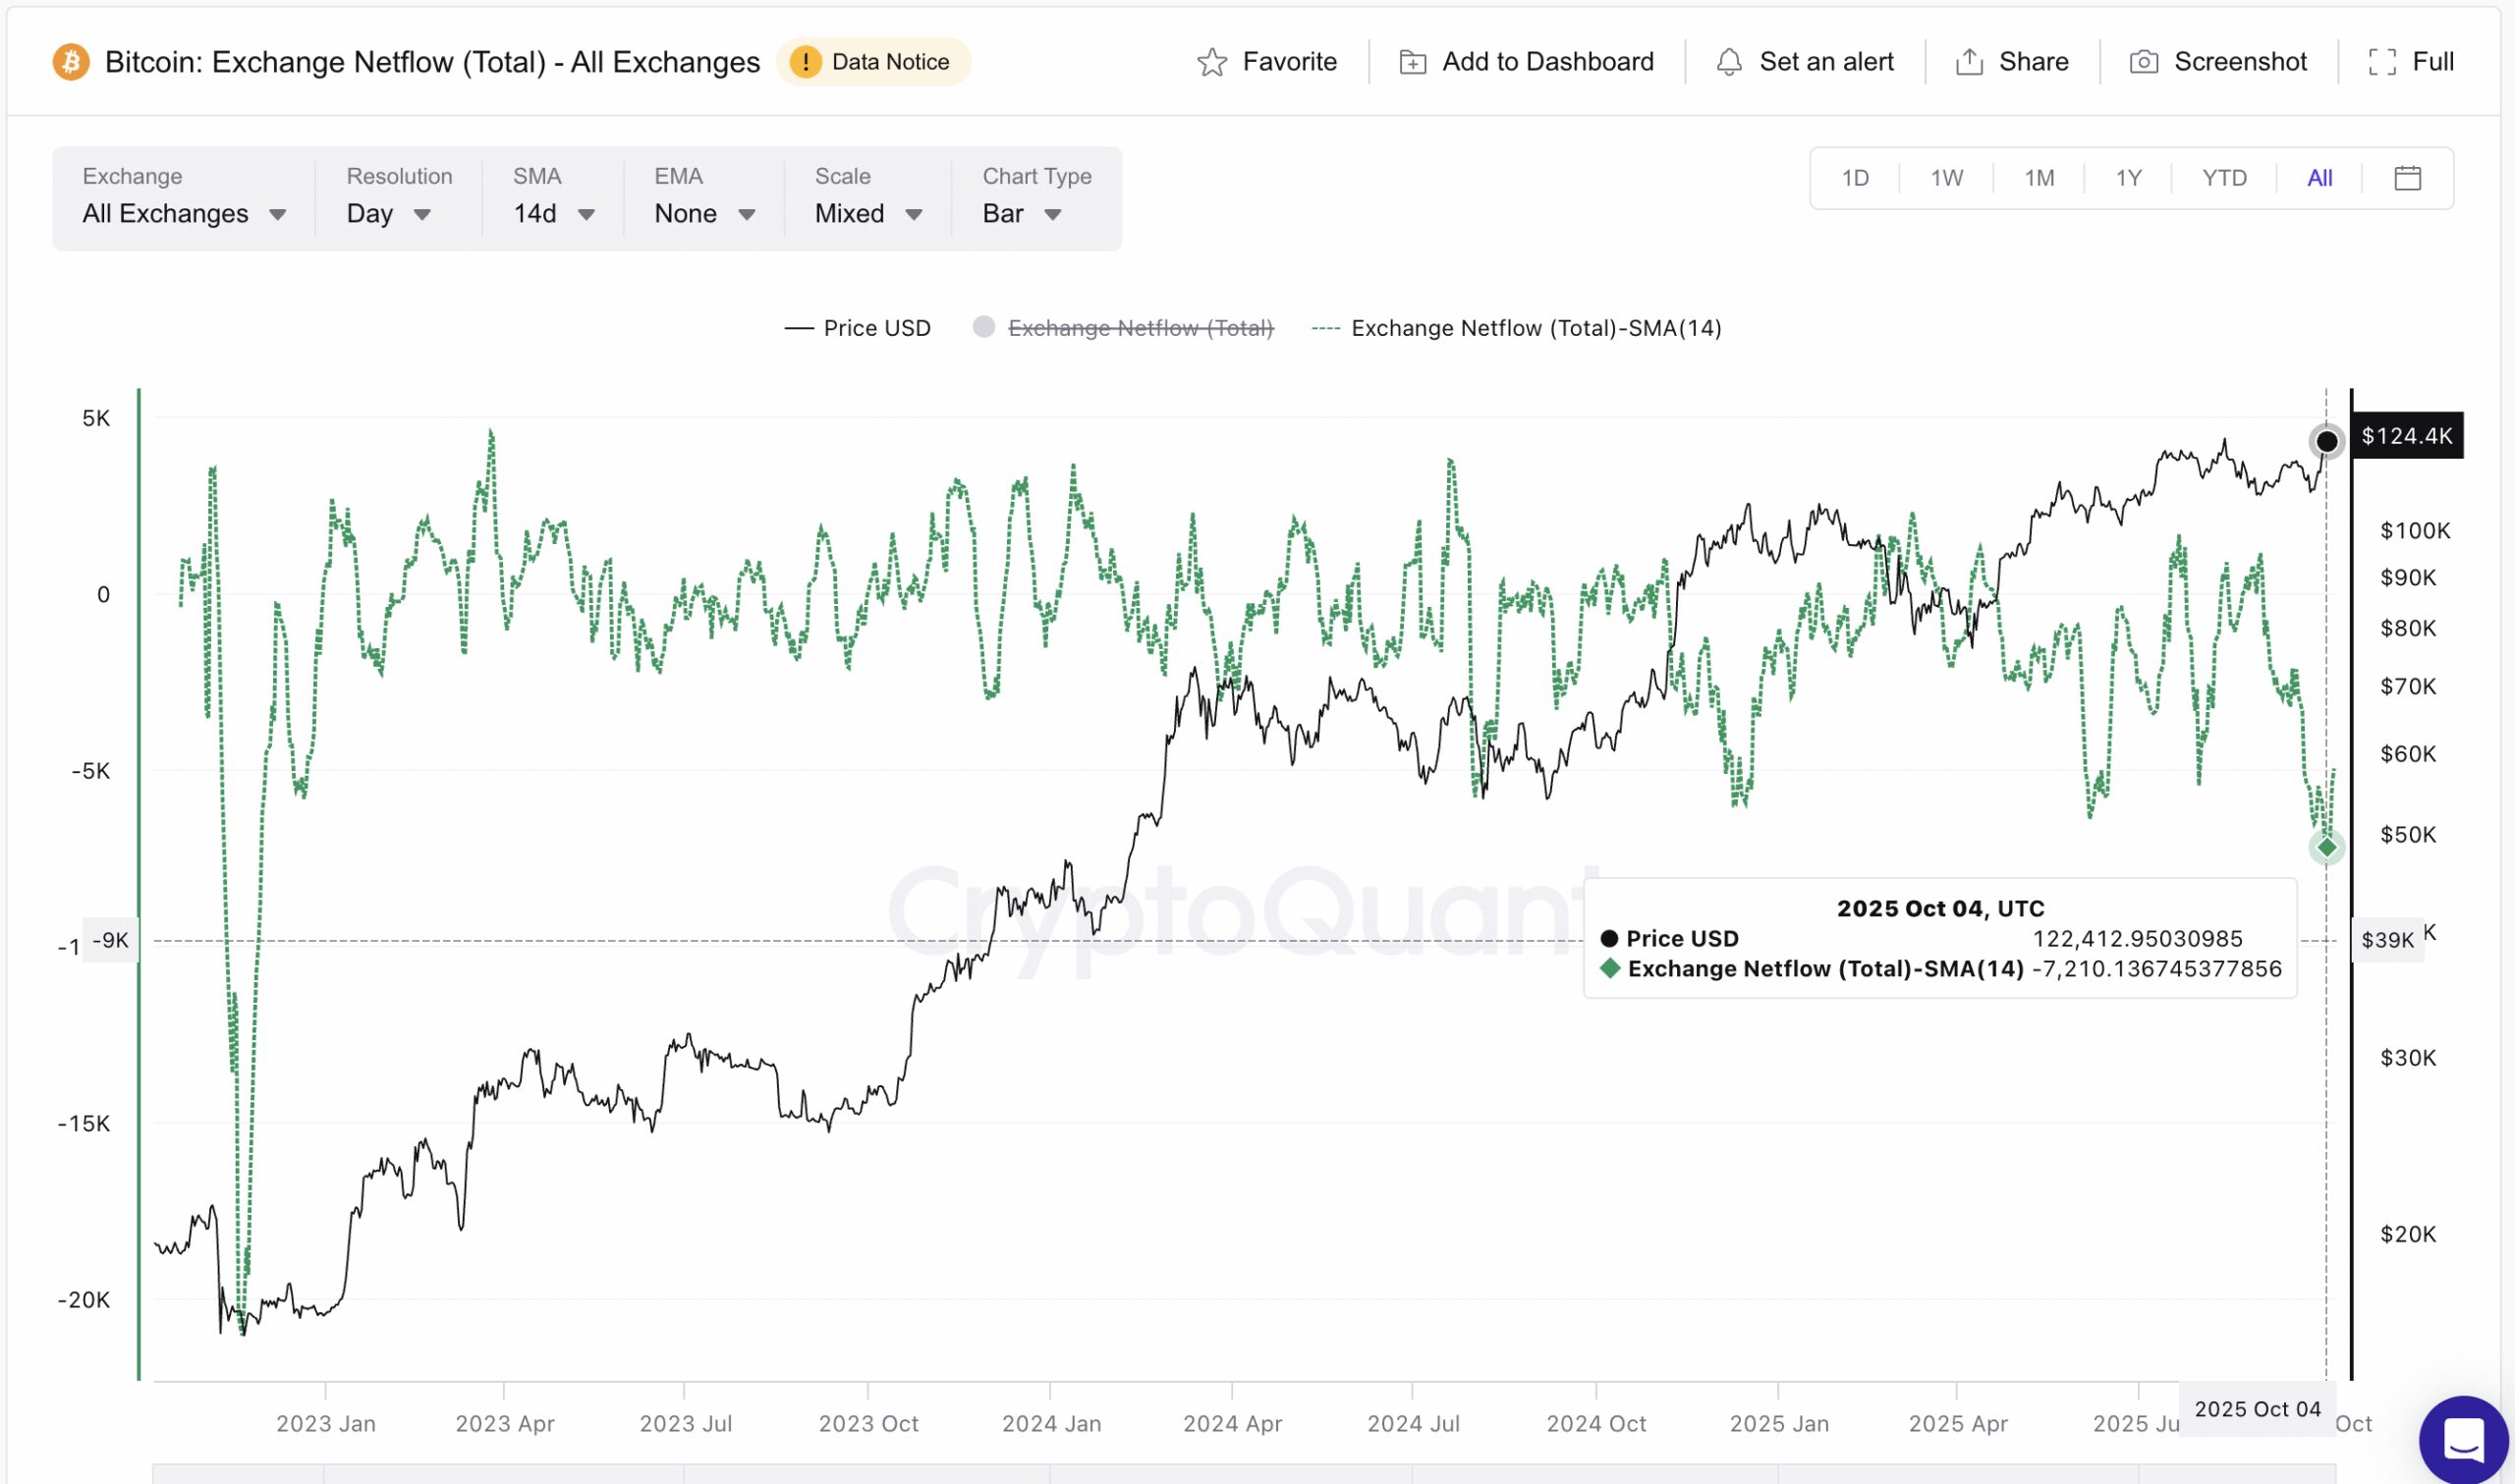The image size is (2515, 1484).
Task: Favorite this chart with the star
Action: tap(1268, 61)
